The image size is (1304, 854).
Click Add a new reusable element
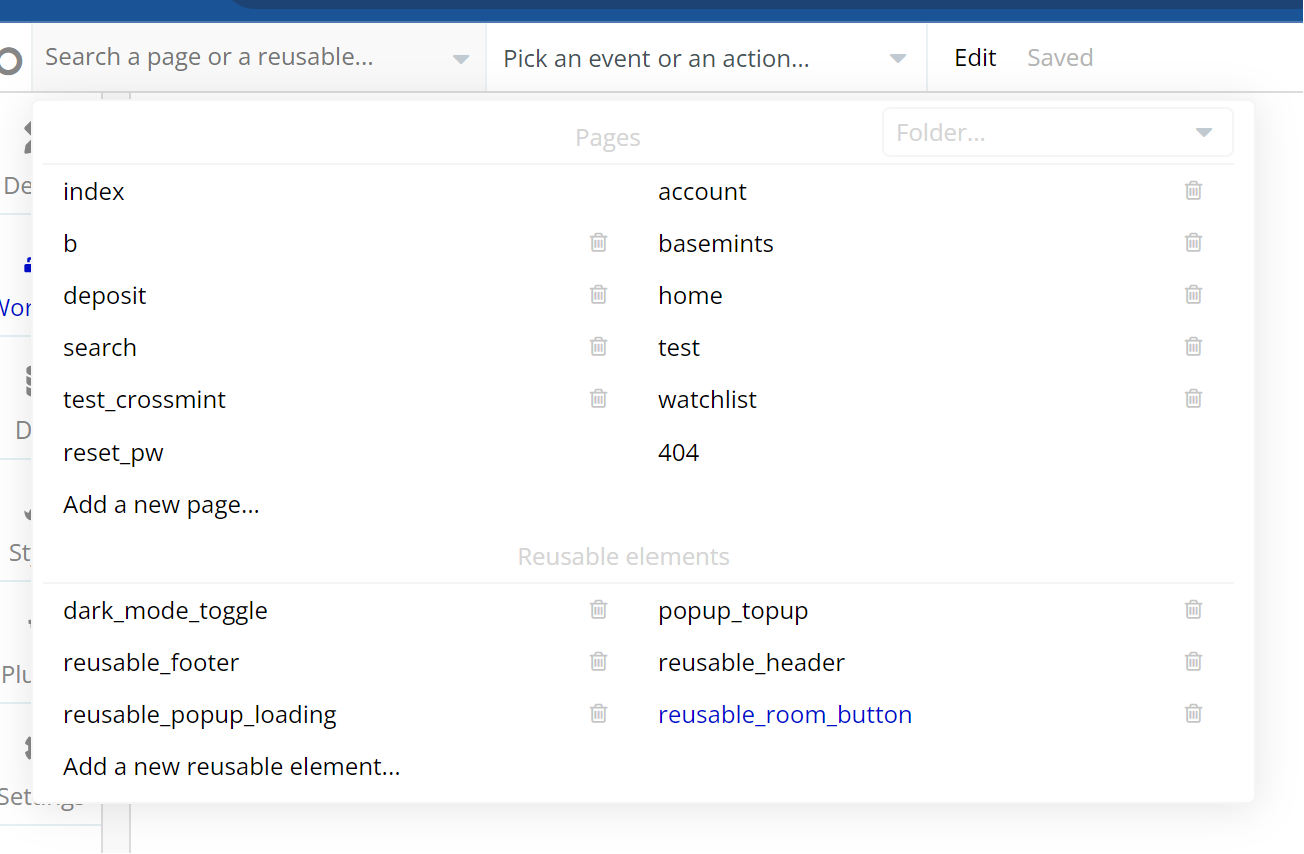click(x=231, y=767)
